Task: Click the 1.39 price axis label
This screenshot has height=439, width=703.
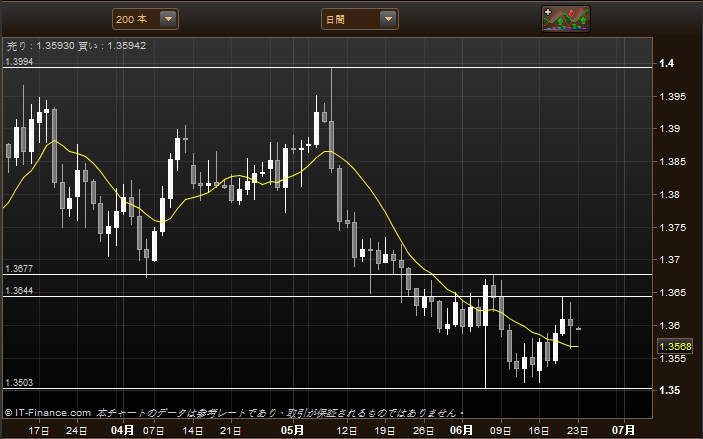Action: point(670,129)
